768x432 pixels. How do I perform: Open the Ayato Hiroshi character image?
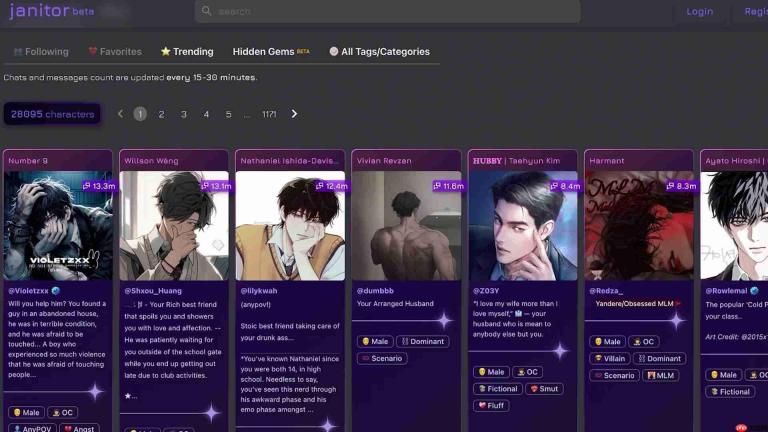pos(734,225)
